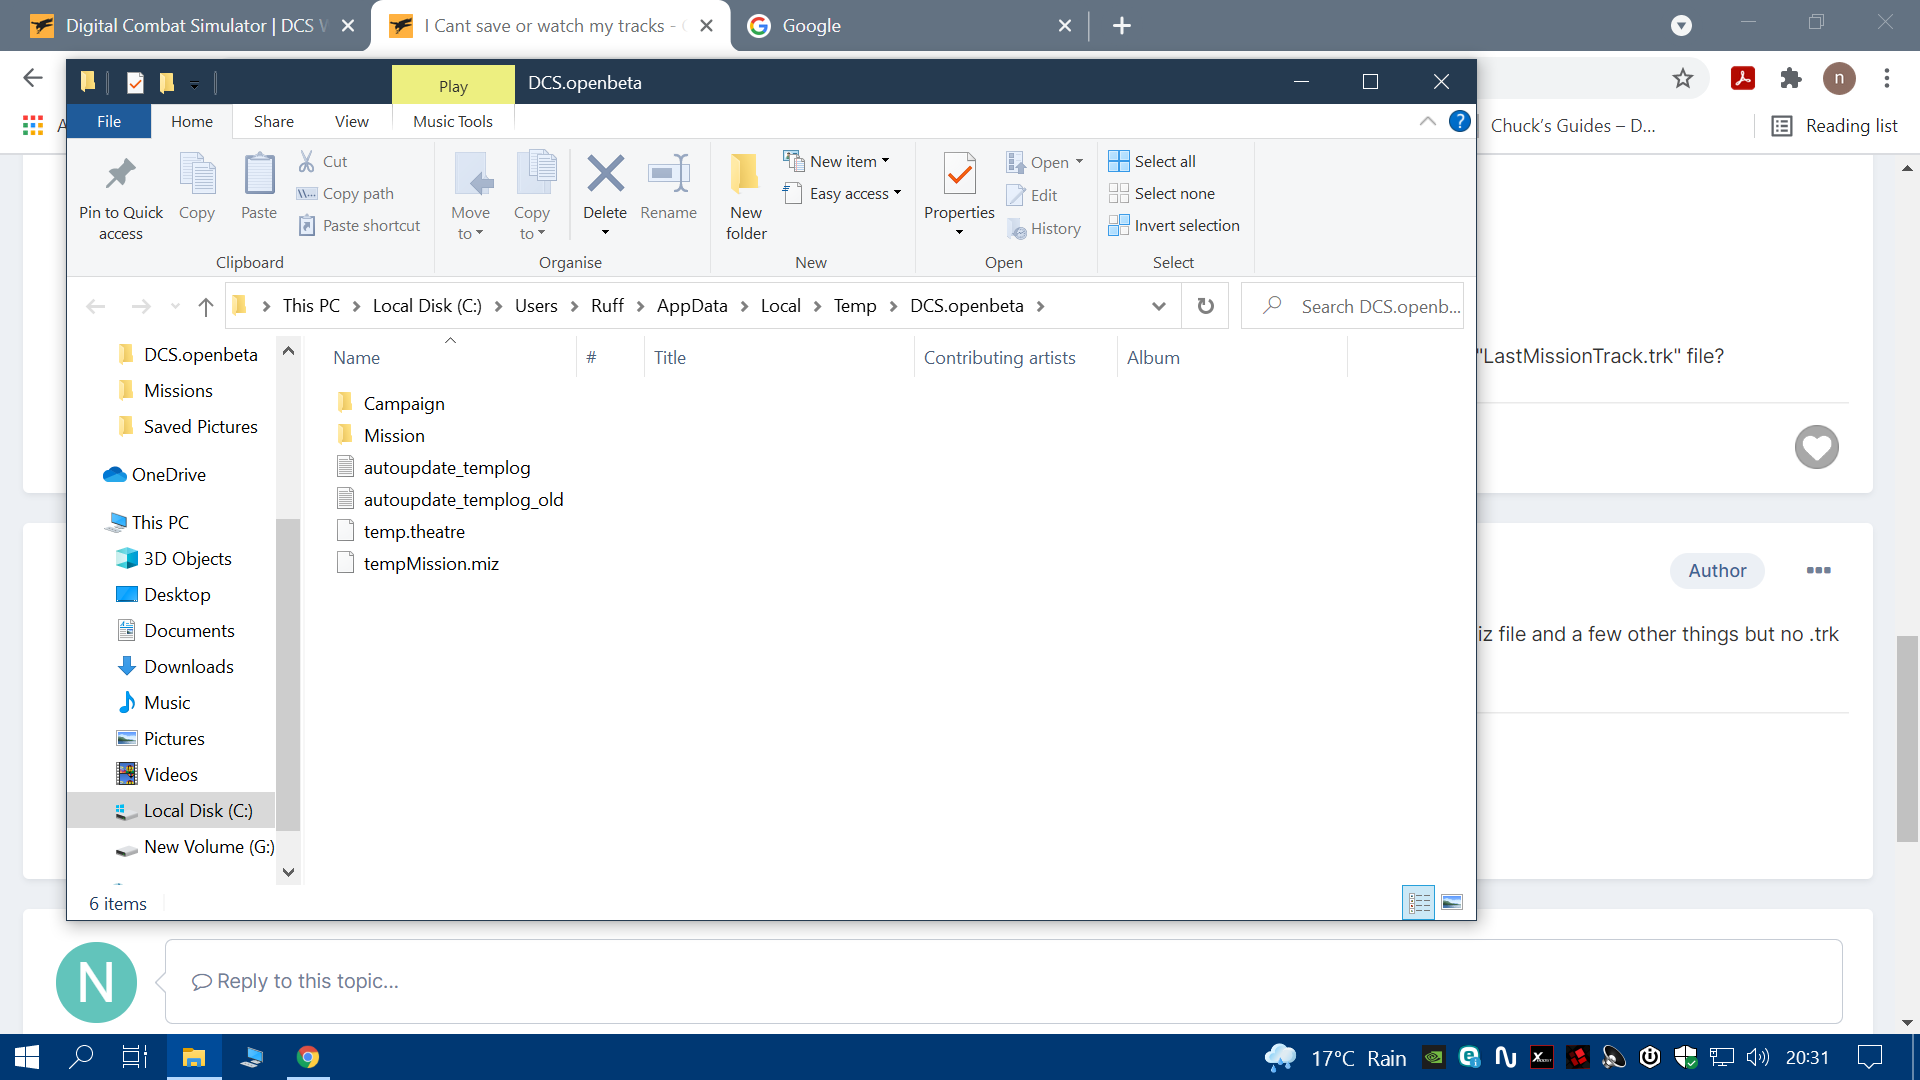1920x1080 pixels.
Task: Click breadcrumb segment AppData
Action: tap(692, 306)
